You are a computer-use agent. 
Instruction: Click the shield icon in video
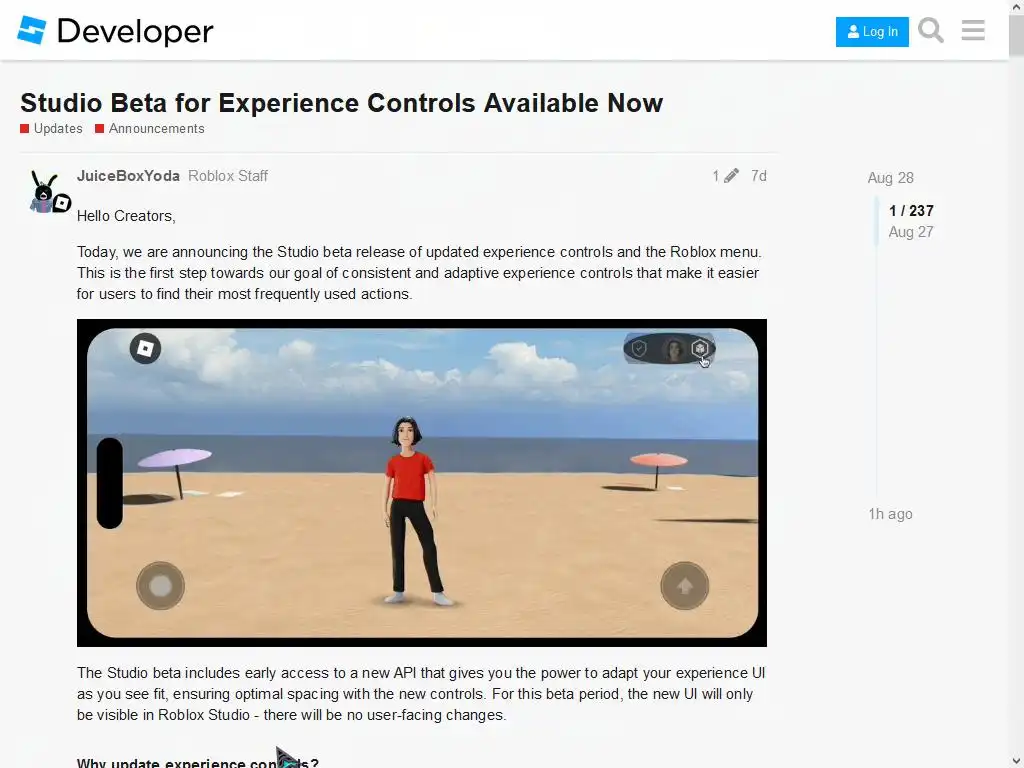(639, 349)
